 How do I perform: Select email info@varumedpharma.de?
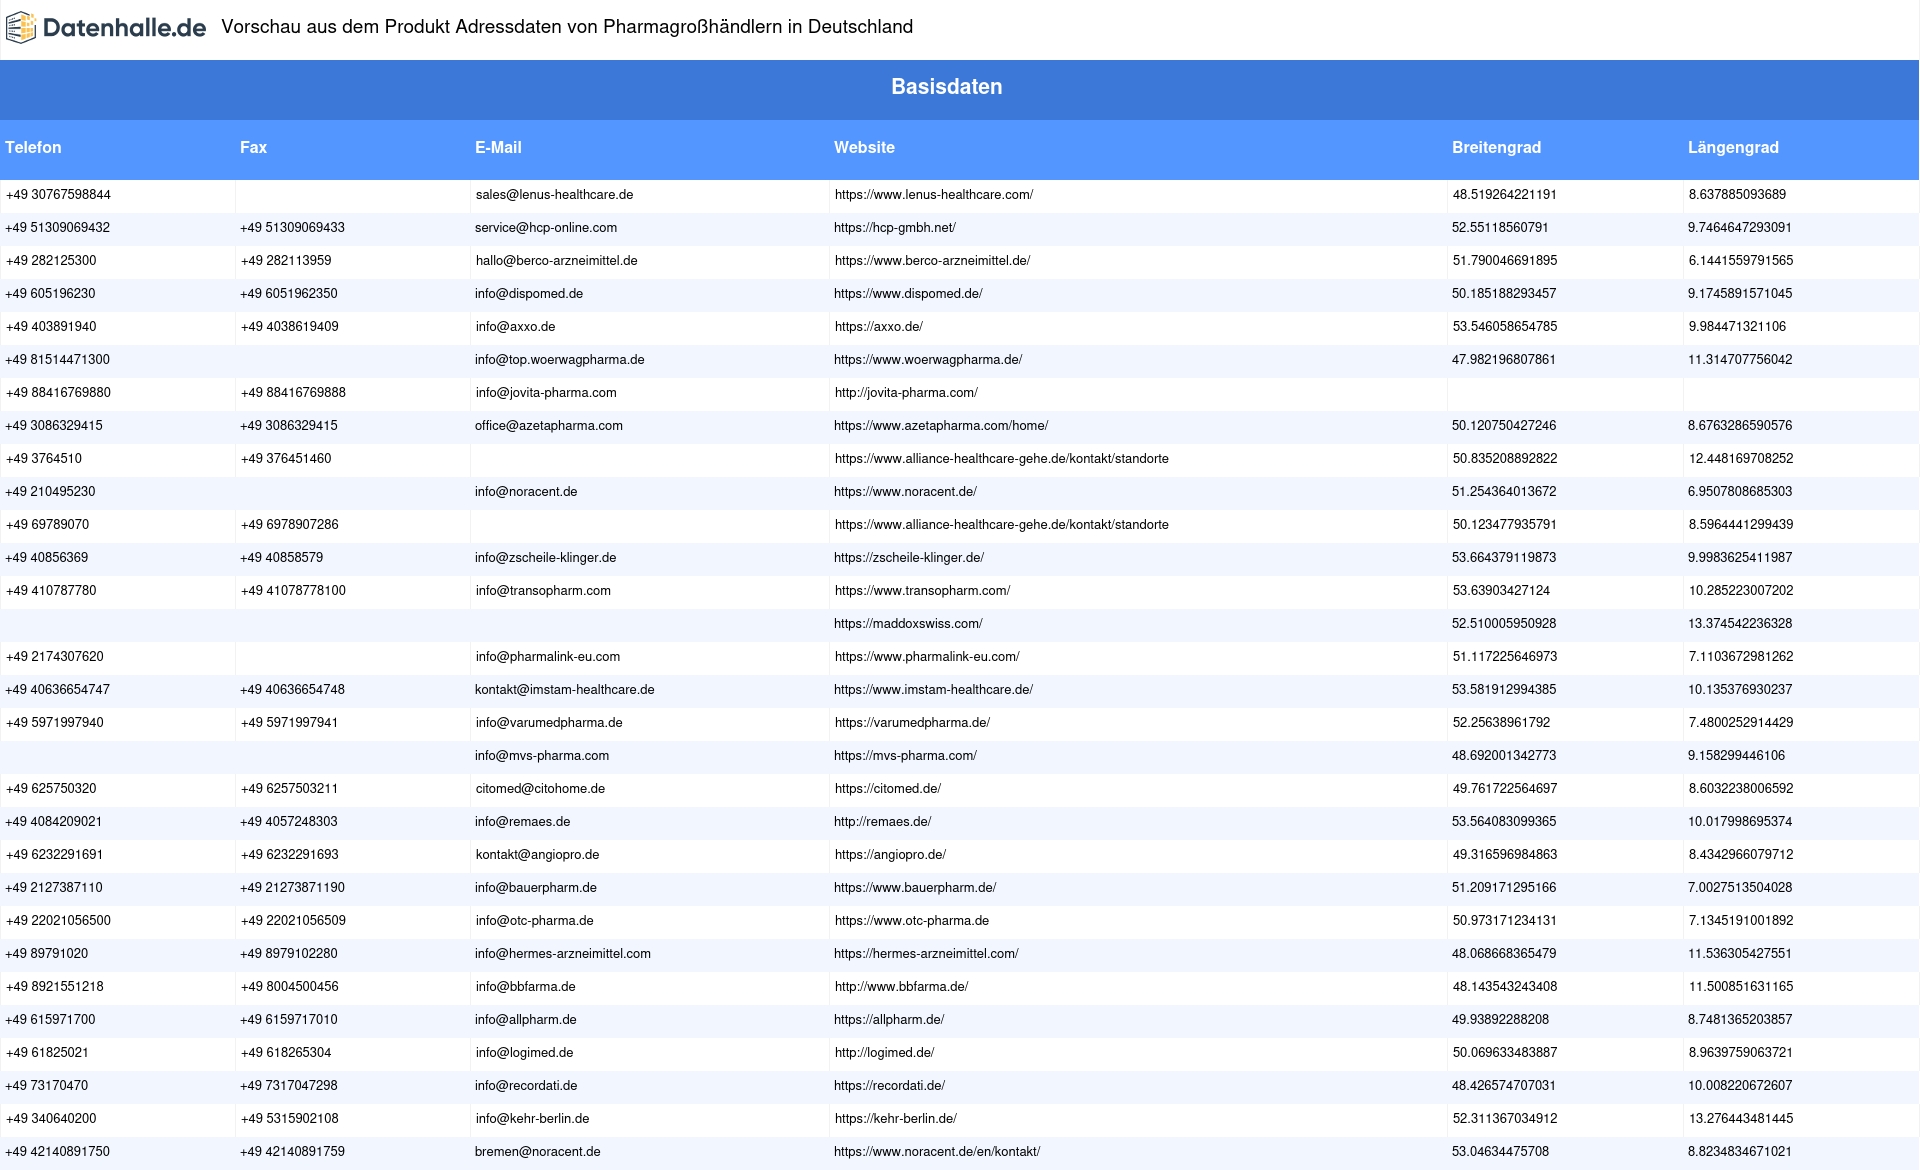point(549,723)
